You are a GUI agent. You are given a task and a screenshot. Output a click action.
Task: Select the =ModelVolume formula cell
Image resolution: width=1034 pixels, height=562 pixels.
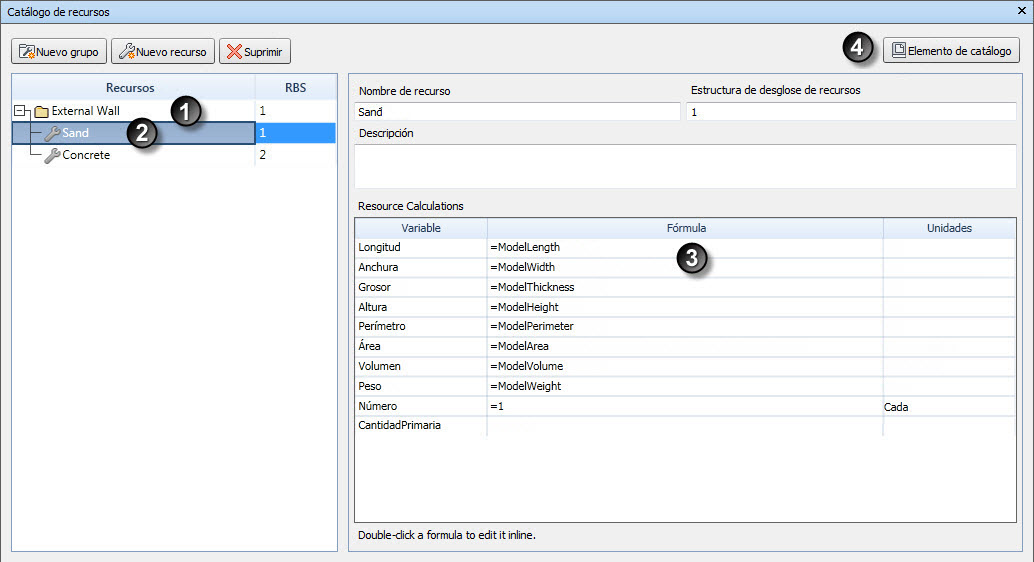(x=685, y=366)
